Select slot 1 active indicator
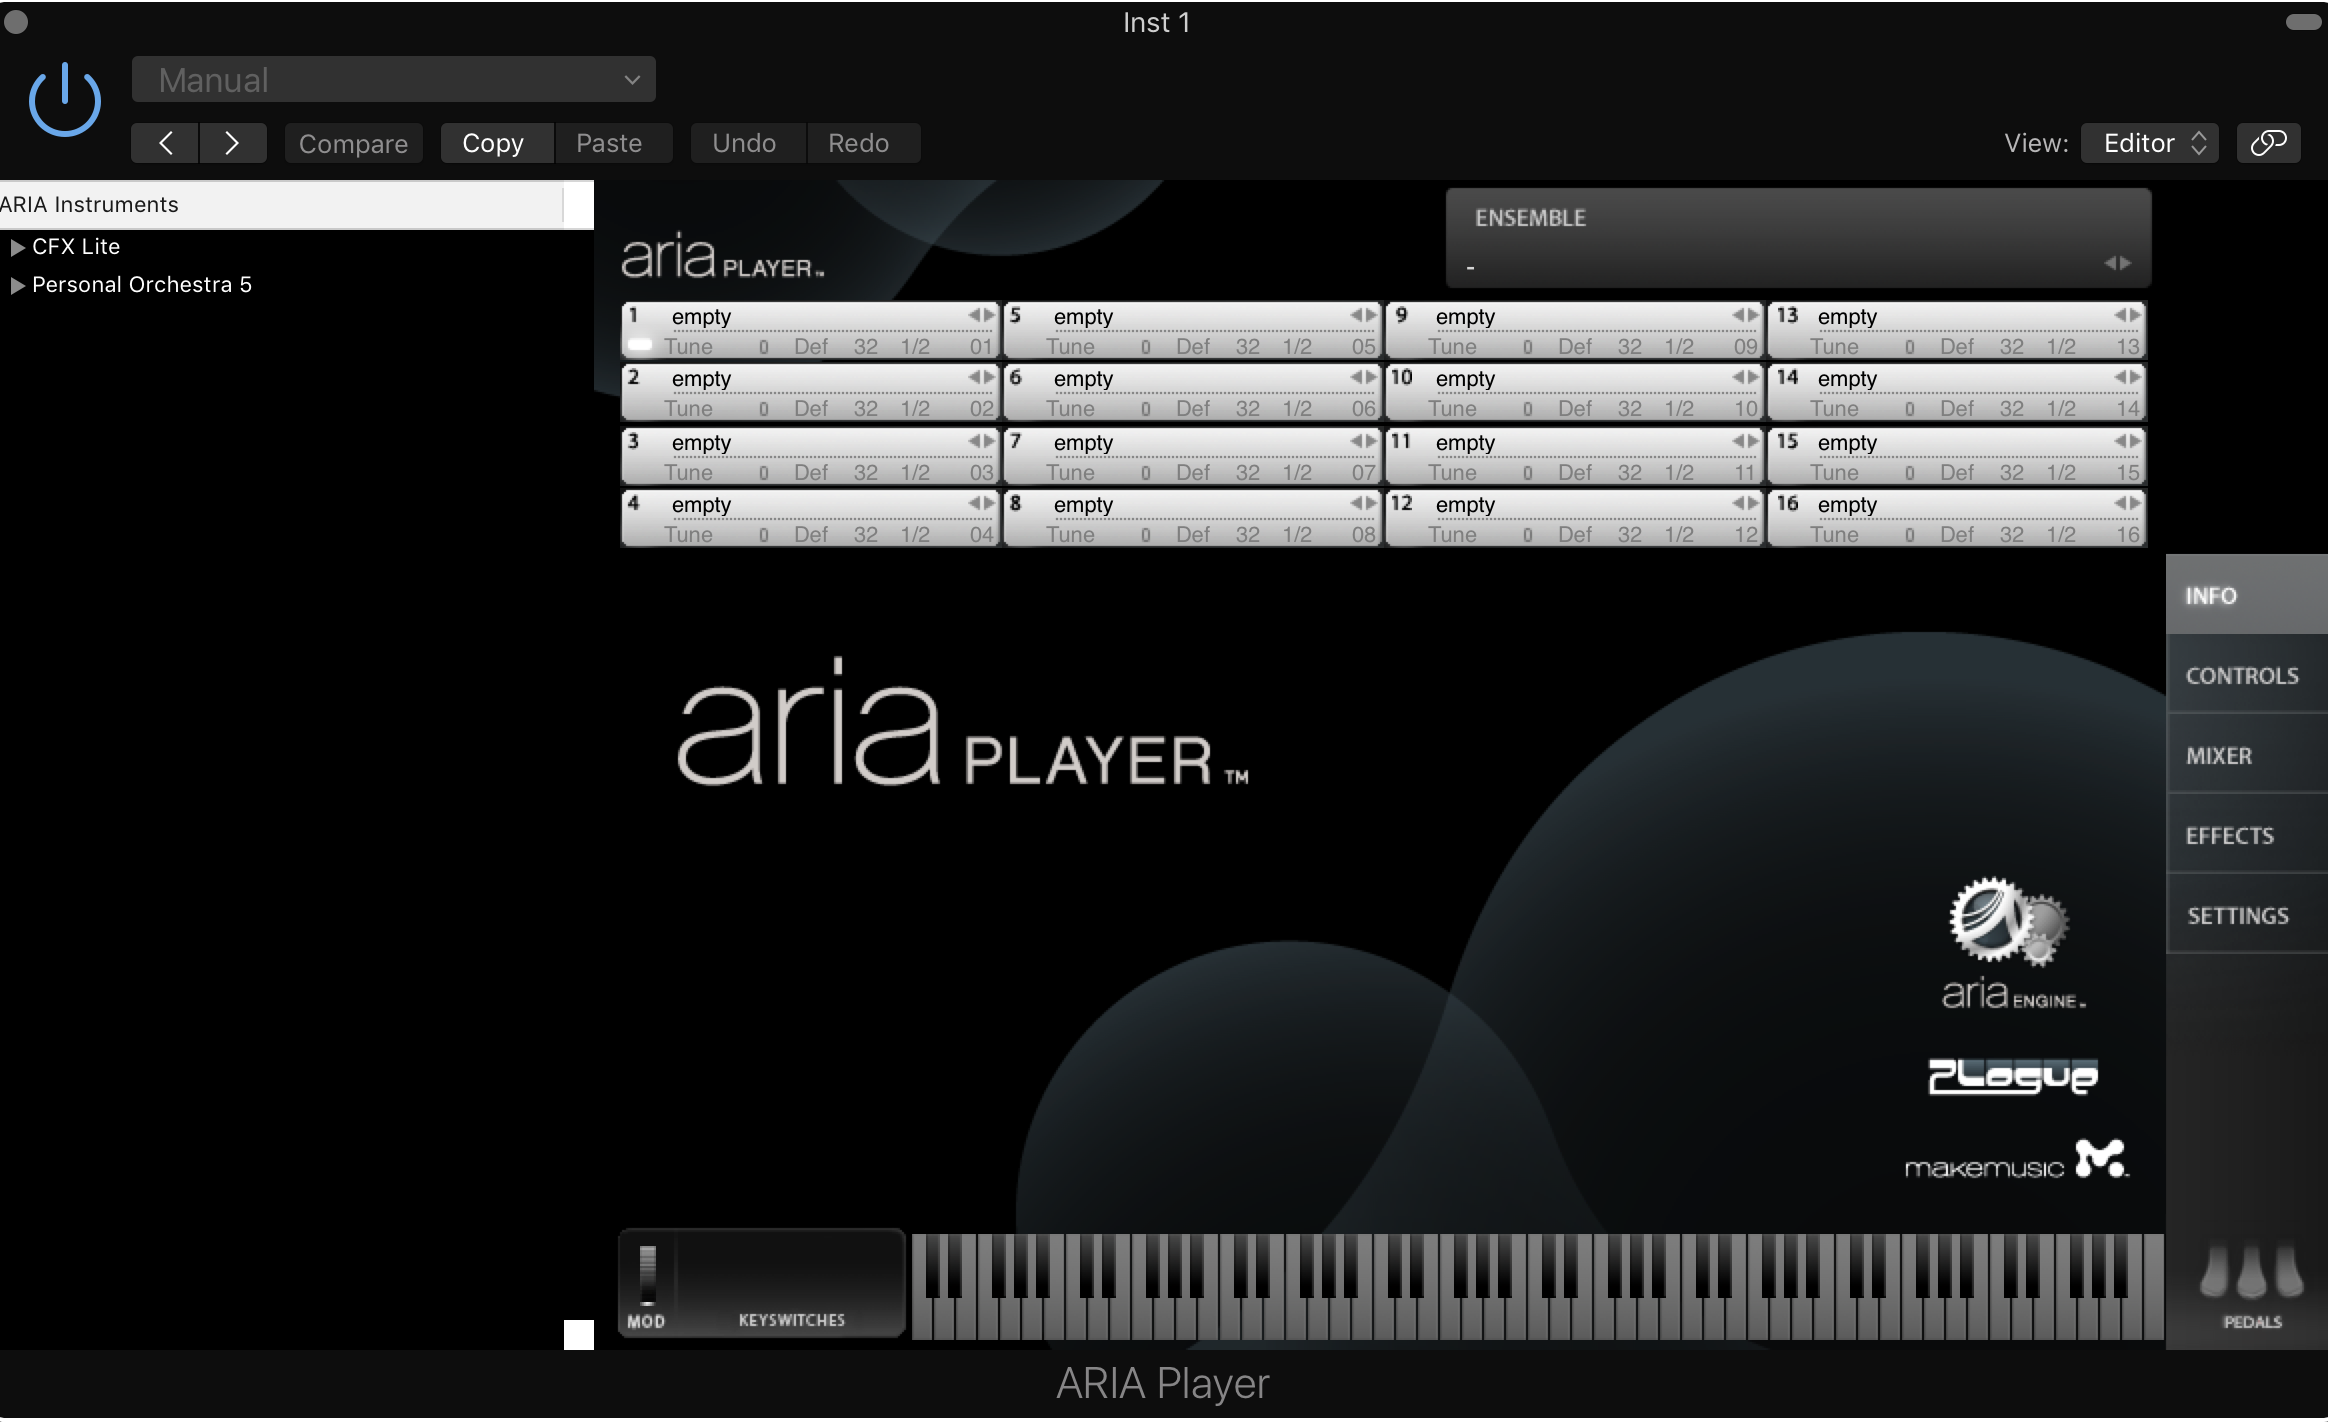The image size is (2328, 1422). tap(640, 346)
